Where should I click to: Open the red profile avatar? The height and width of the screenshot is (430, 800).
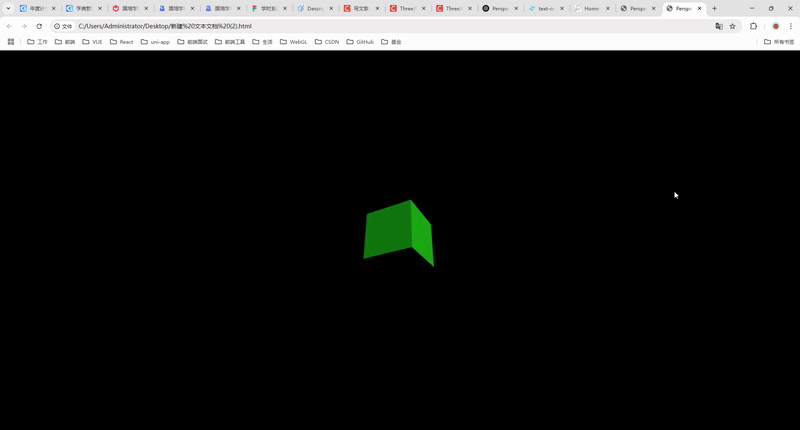[776, 26]
